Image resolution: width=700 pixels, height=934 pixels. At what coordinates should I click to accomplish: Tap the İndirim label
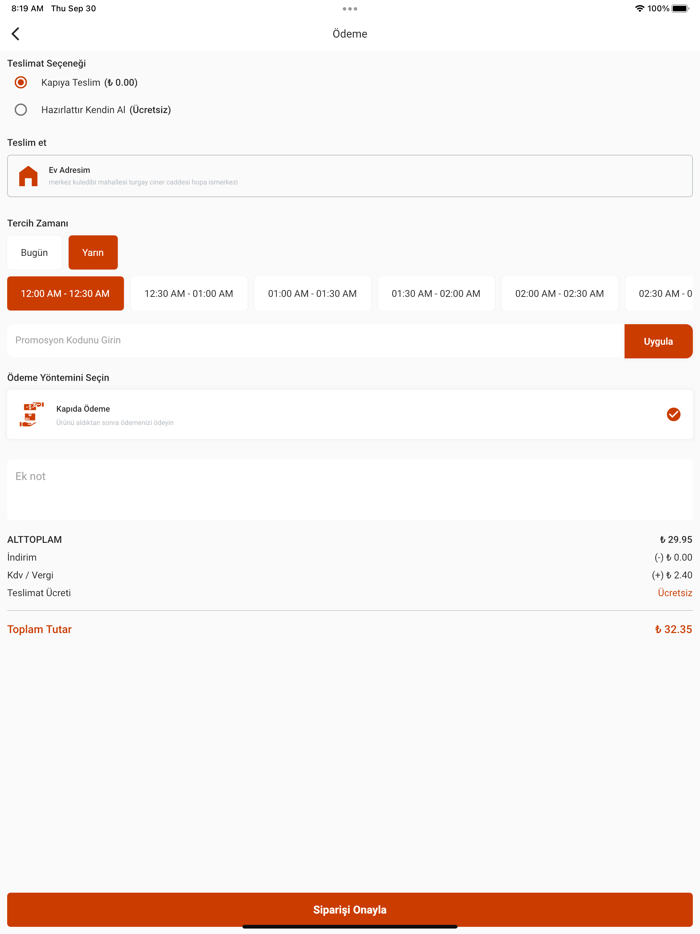(22, 558)
